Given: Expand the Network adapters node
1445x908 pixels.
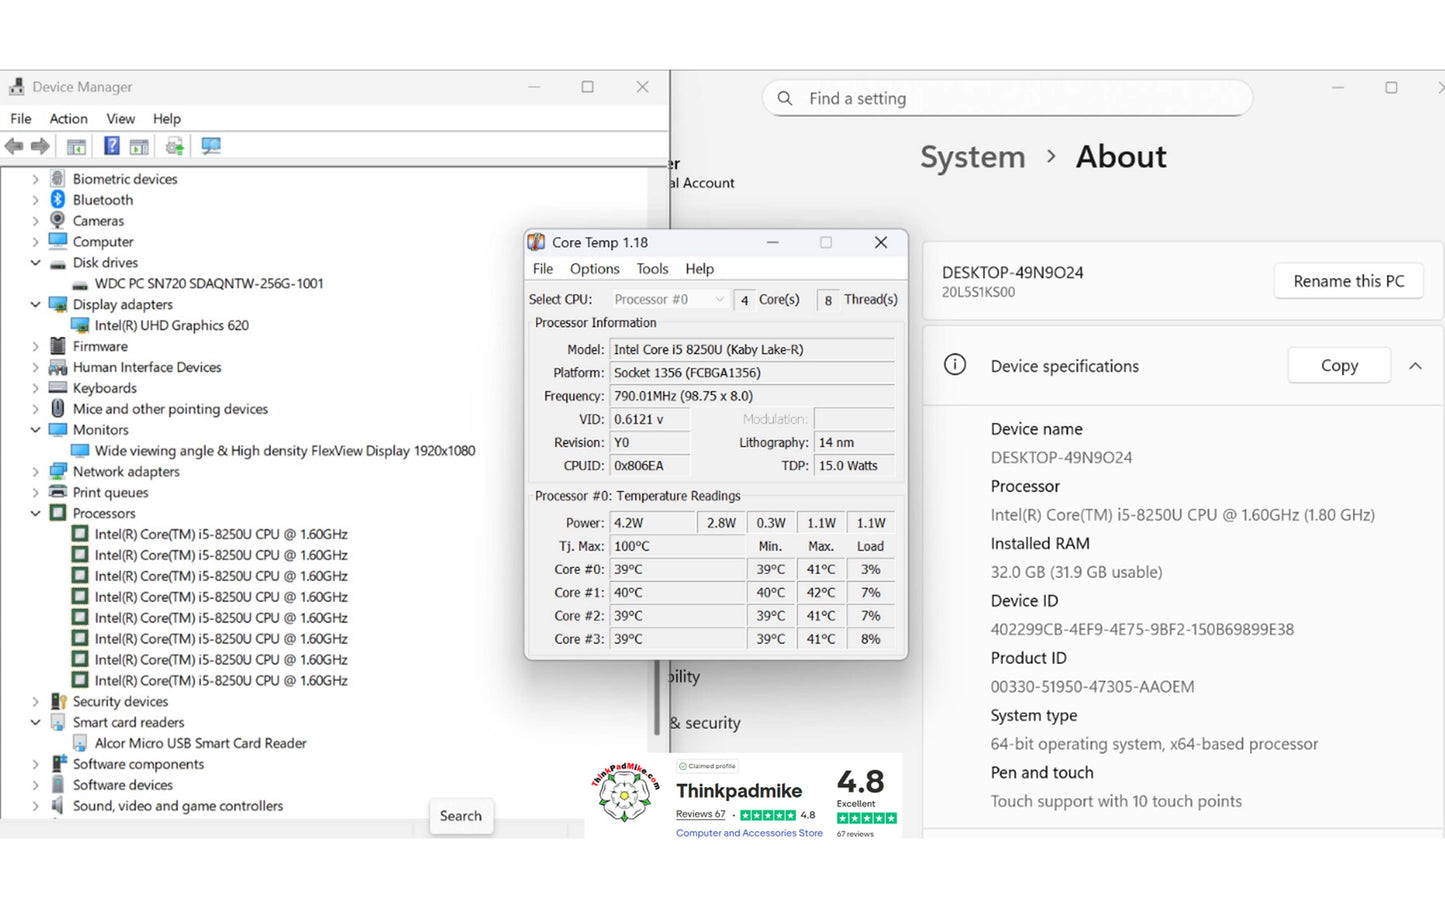Looking at the screenshot, I should 36,472.
